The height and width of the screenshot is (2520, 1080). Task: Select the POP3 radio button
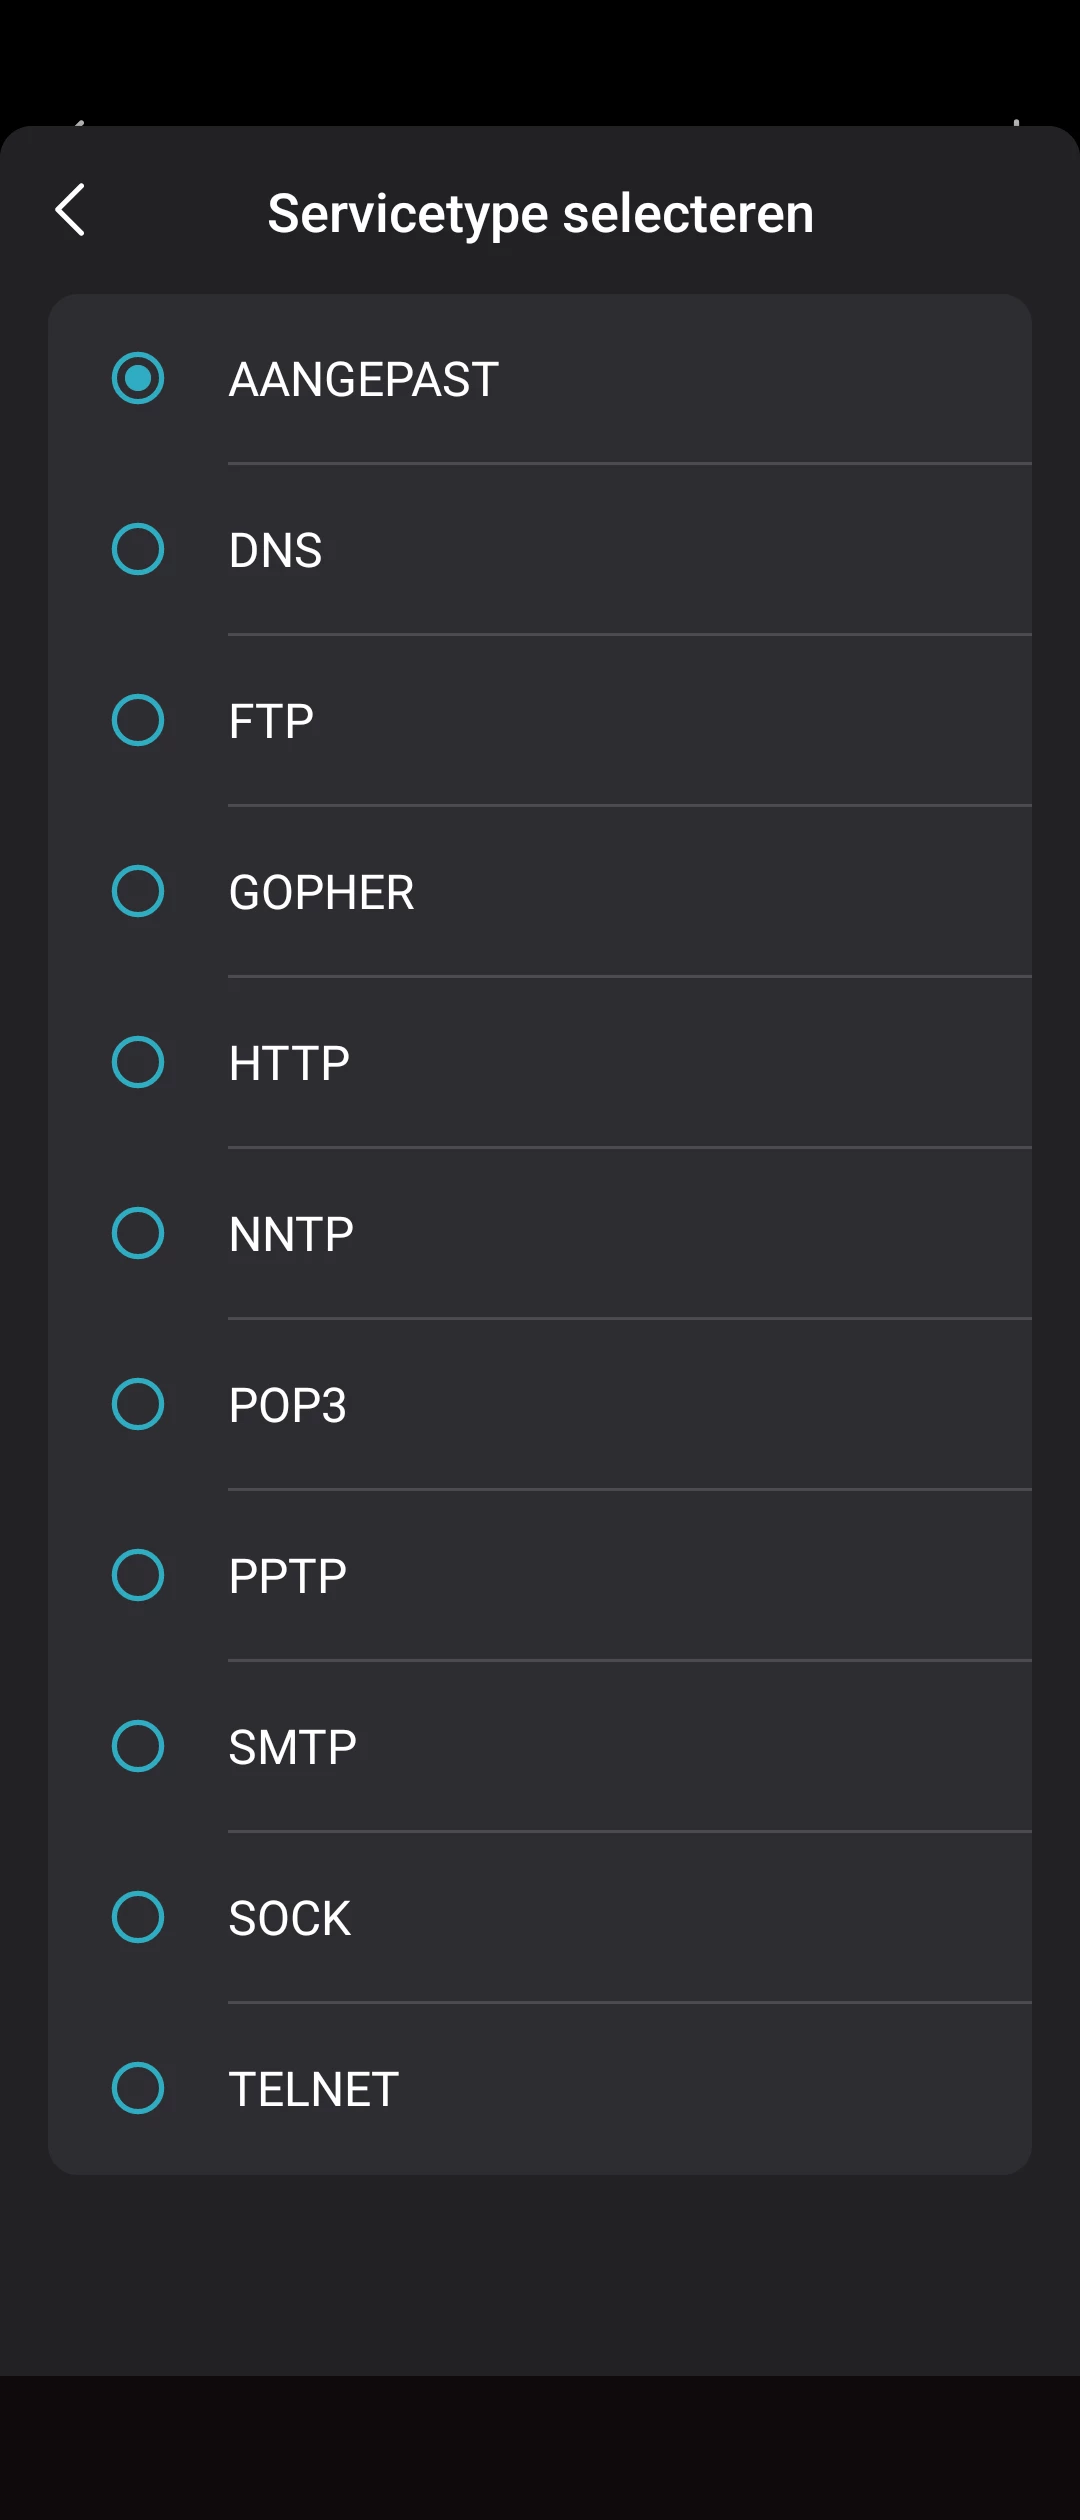coord(138,1404)
